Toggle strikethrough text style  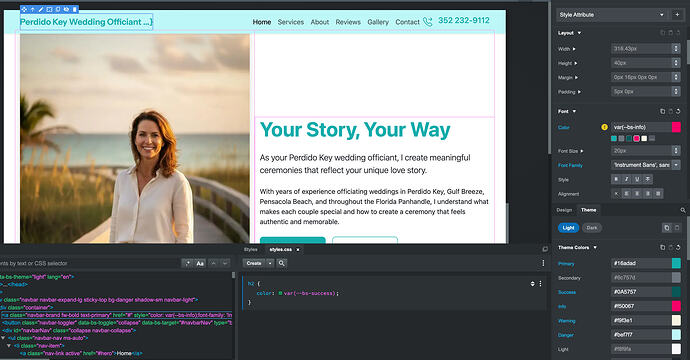647,180
